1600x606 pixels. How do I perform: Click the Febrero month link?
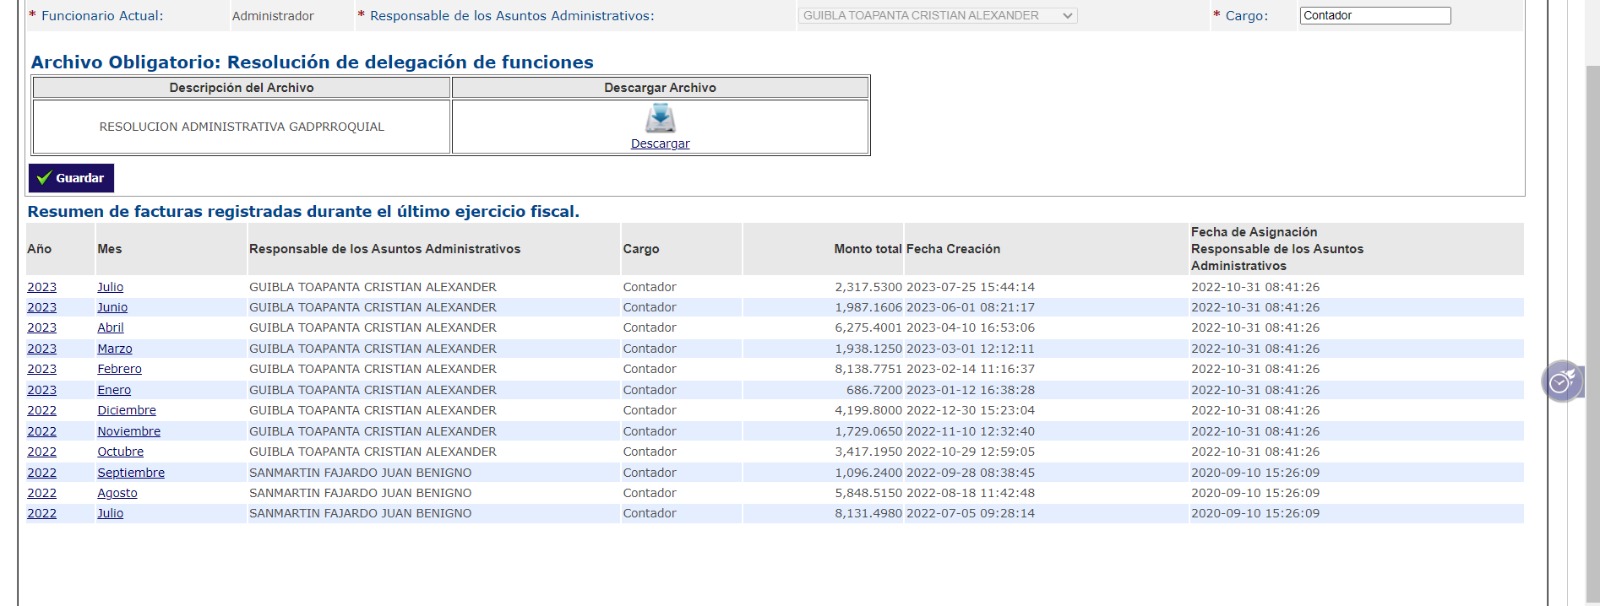119,369
